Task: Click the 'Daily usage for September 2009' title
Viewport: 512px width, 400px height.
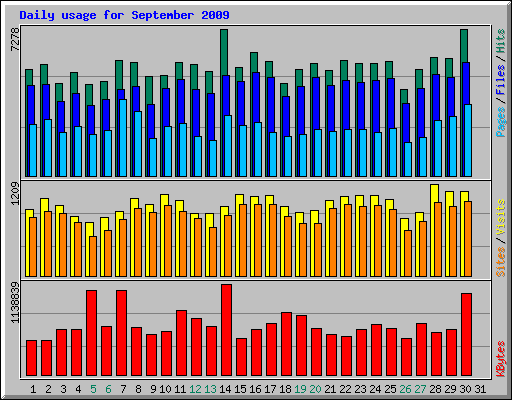Action: pyautogui.click(x=124, y=15)
